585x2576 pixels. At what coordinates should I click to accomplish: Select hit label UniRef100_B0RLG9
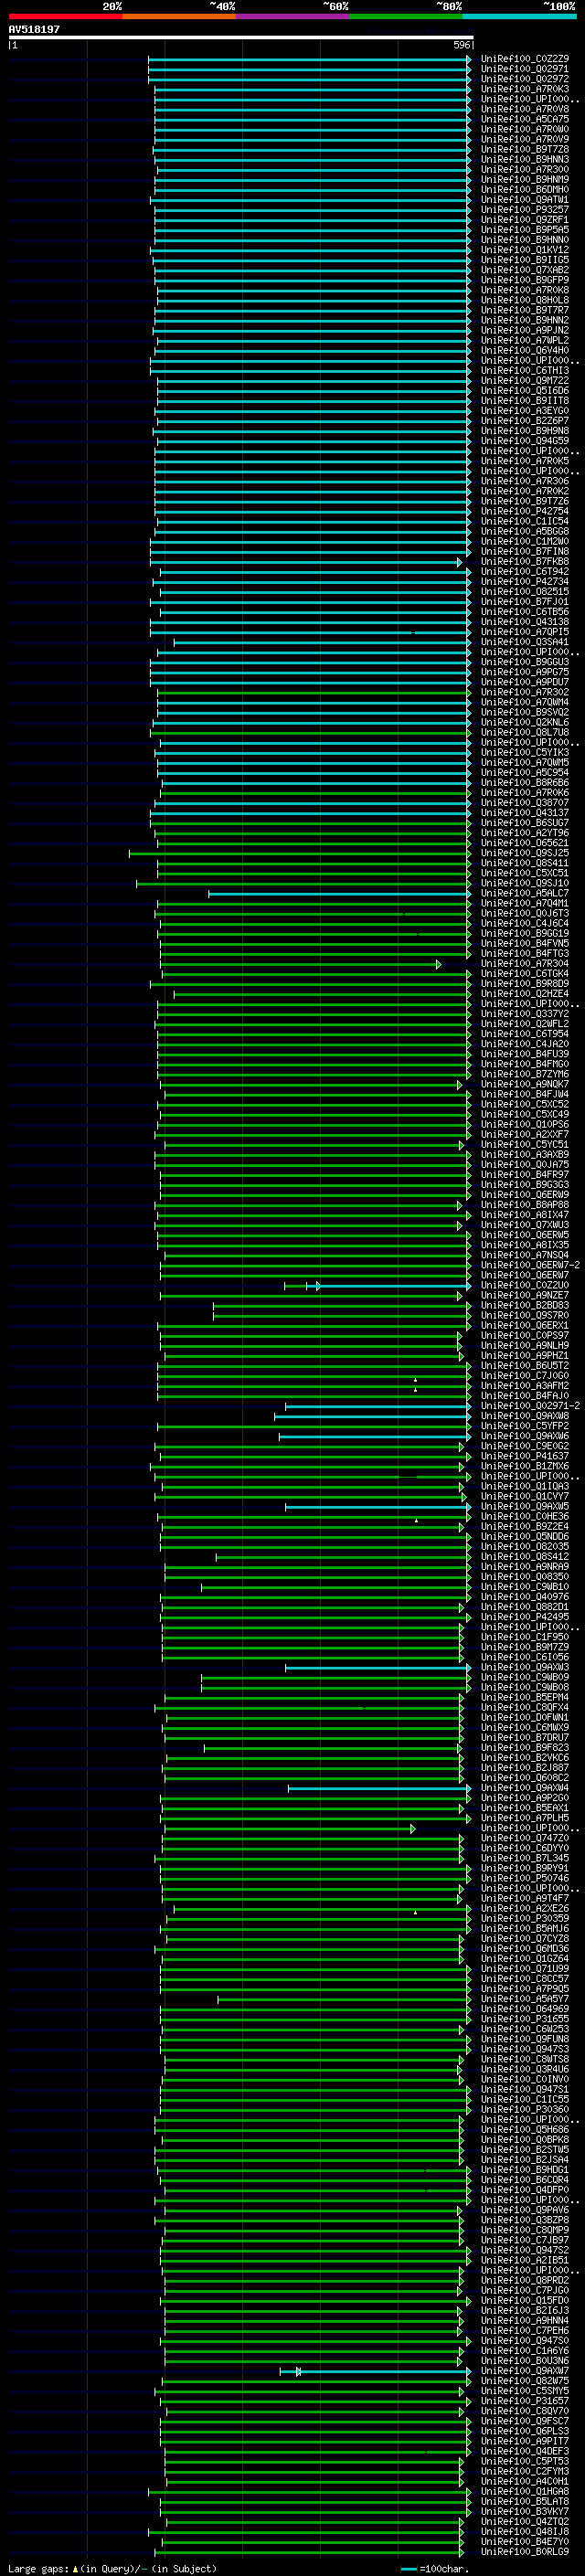pyautogui.click(x=525, y=2552)
